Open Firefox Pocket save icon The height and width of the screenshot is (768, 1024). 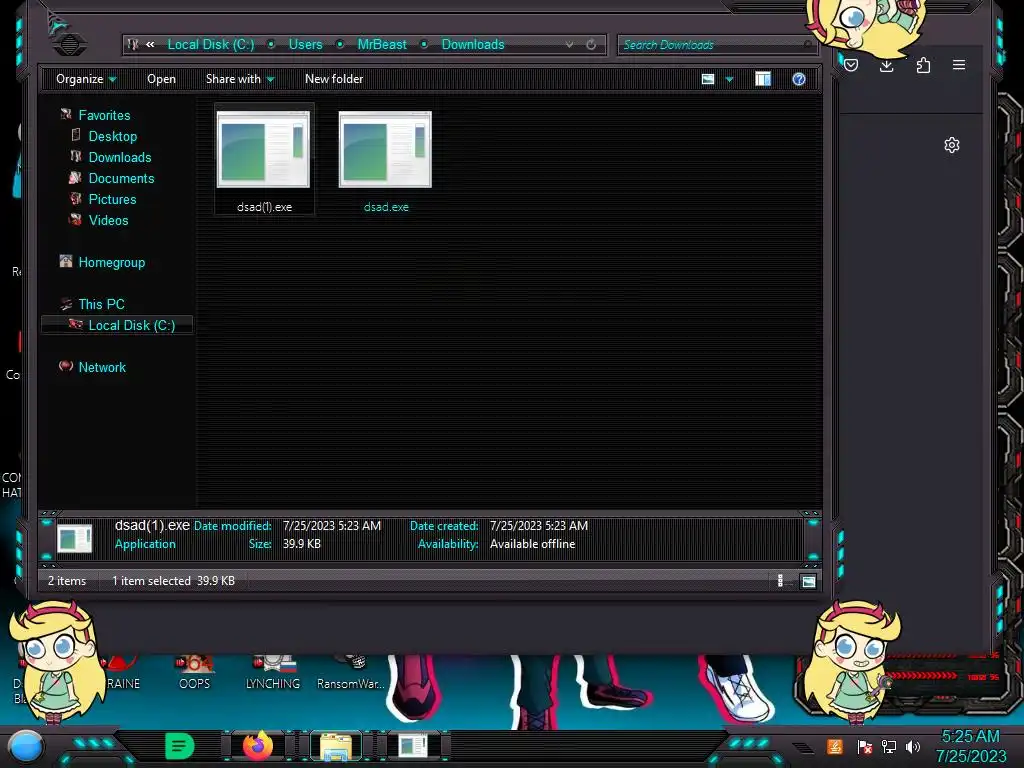[x=851, y=65]
